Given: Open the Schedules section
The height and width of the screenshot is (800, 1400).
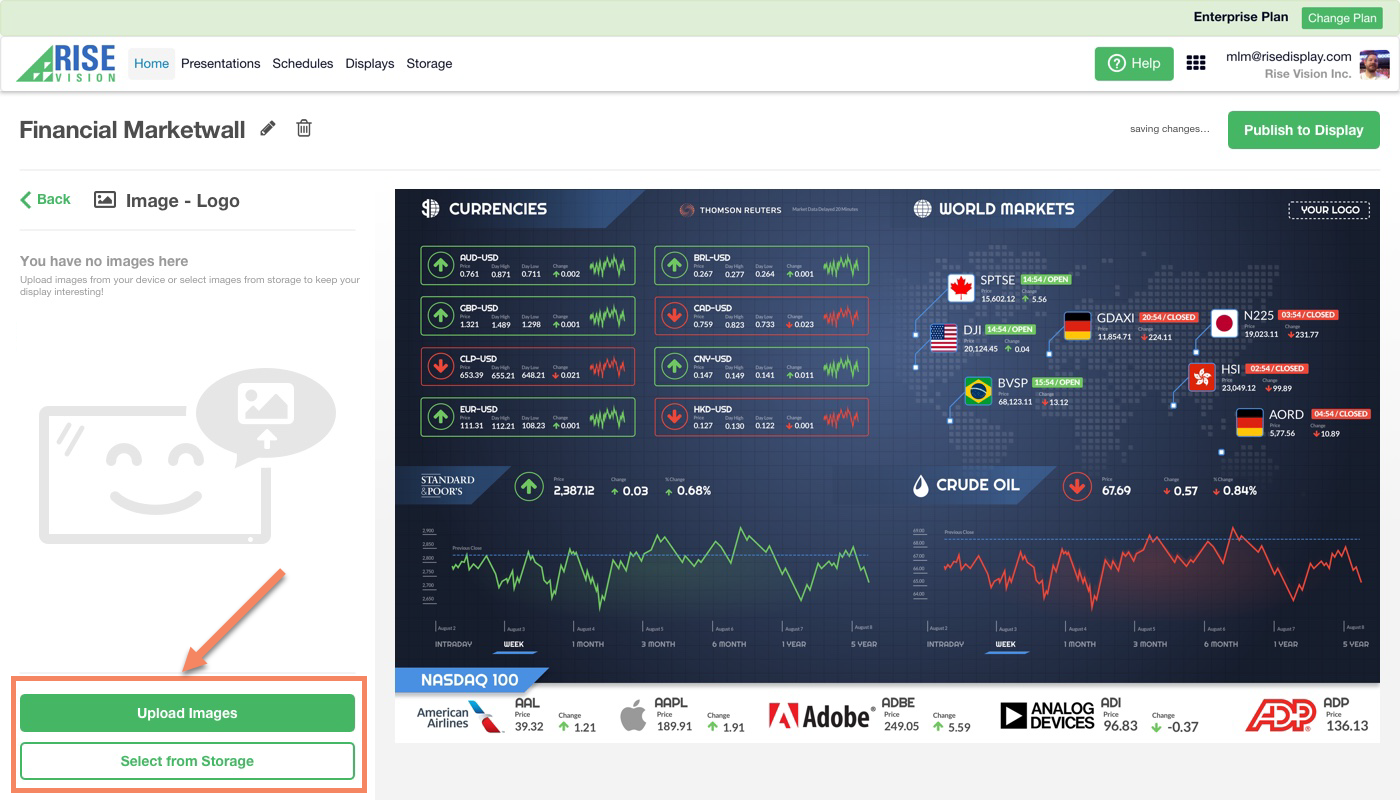Looking at the screenshot, I should 303,63.
